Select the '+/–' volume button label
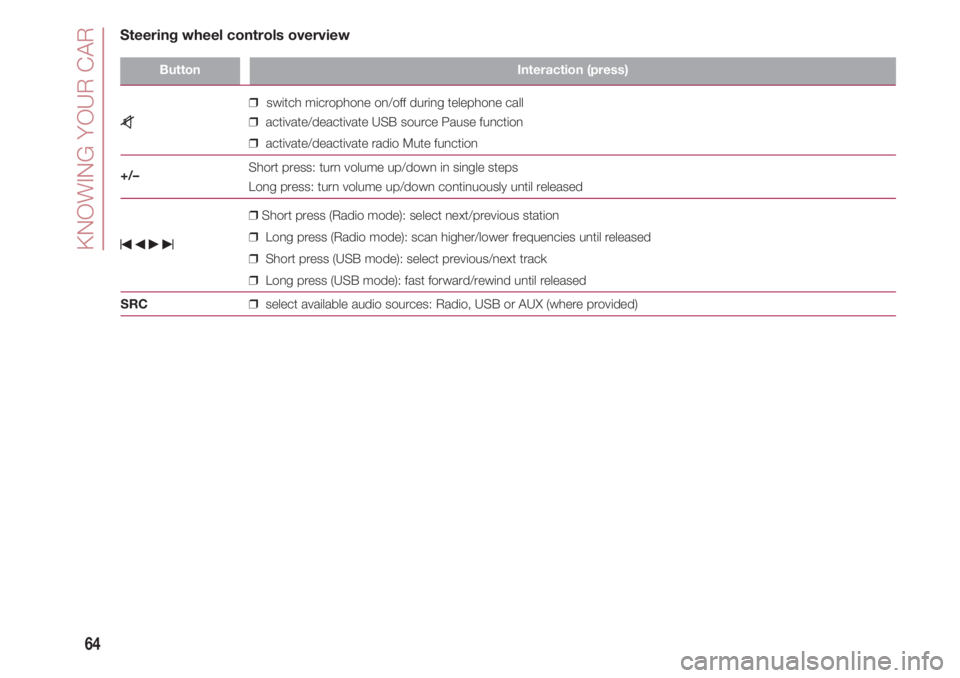The image size is (960, 678). [x=130, y=176]
